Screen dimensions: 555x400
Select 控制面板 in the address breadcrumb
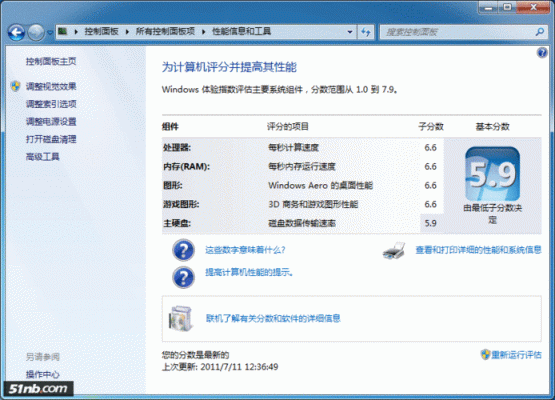tap(101, 32)
